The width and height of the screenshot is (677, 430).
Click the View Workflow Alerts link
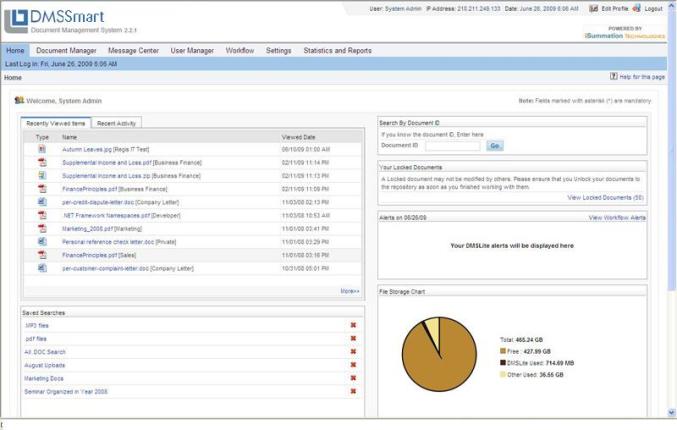616,217
